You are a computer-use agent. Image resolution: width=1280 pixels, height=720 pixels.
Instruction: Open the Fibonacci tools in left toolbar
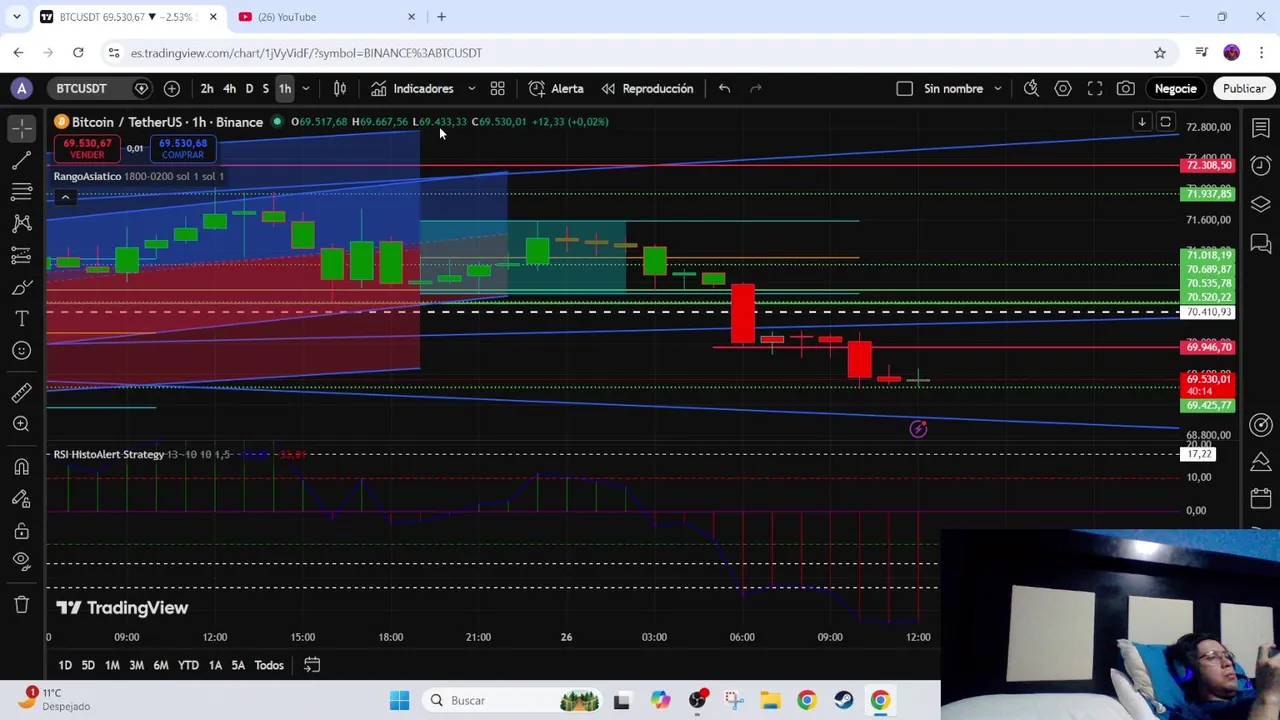[21, 192]
